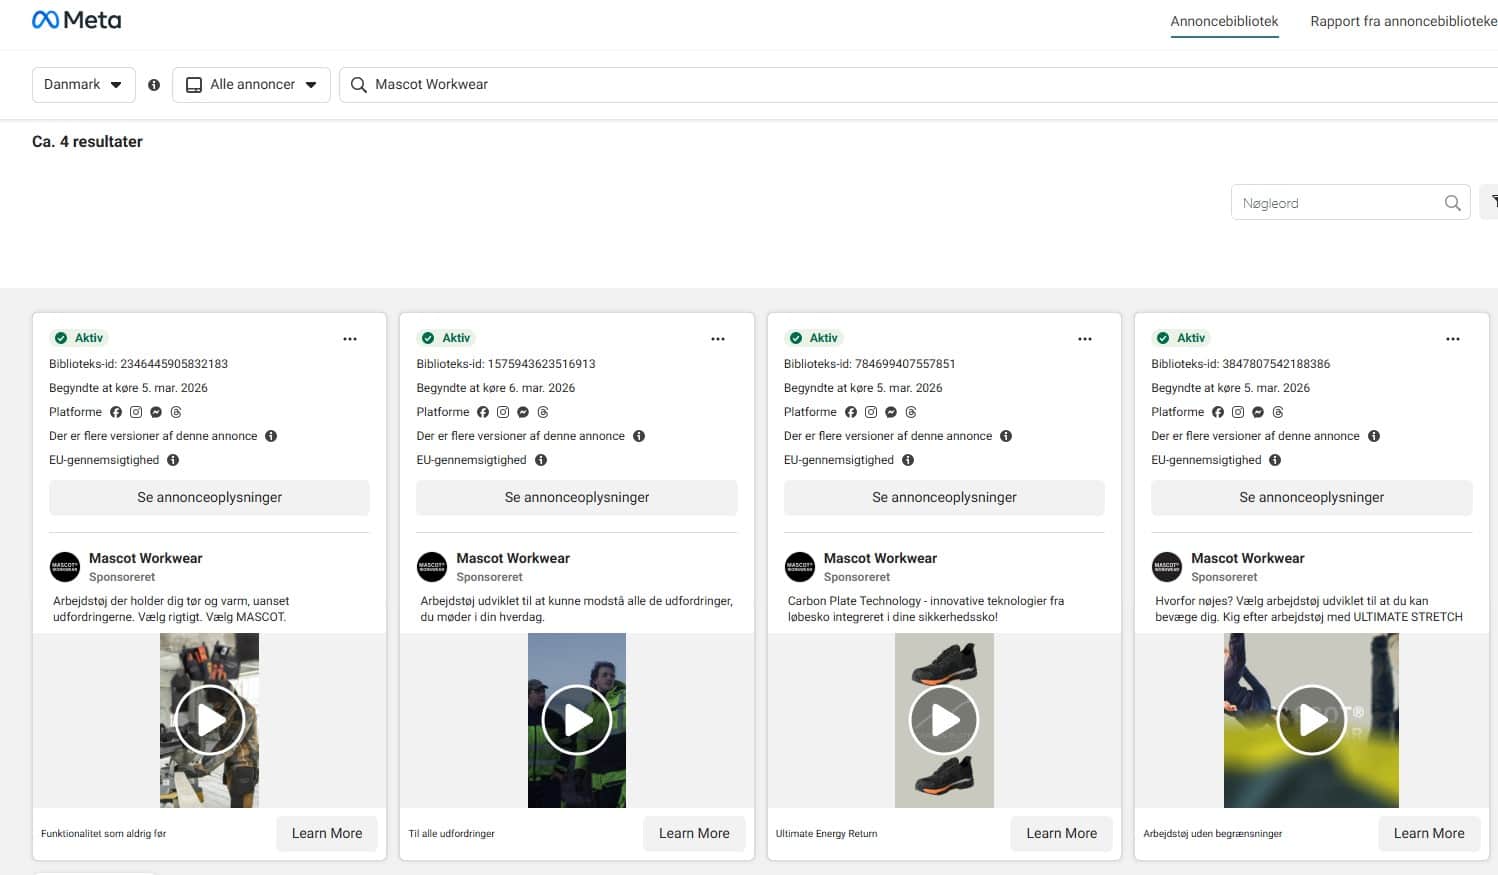Click Messenger platform icon on ad 1575943623516913
Screen dimensions: 1498x875
pos(523,412)
